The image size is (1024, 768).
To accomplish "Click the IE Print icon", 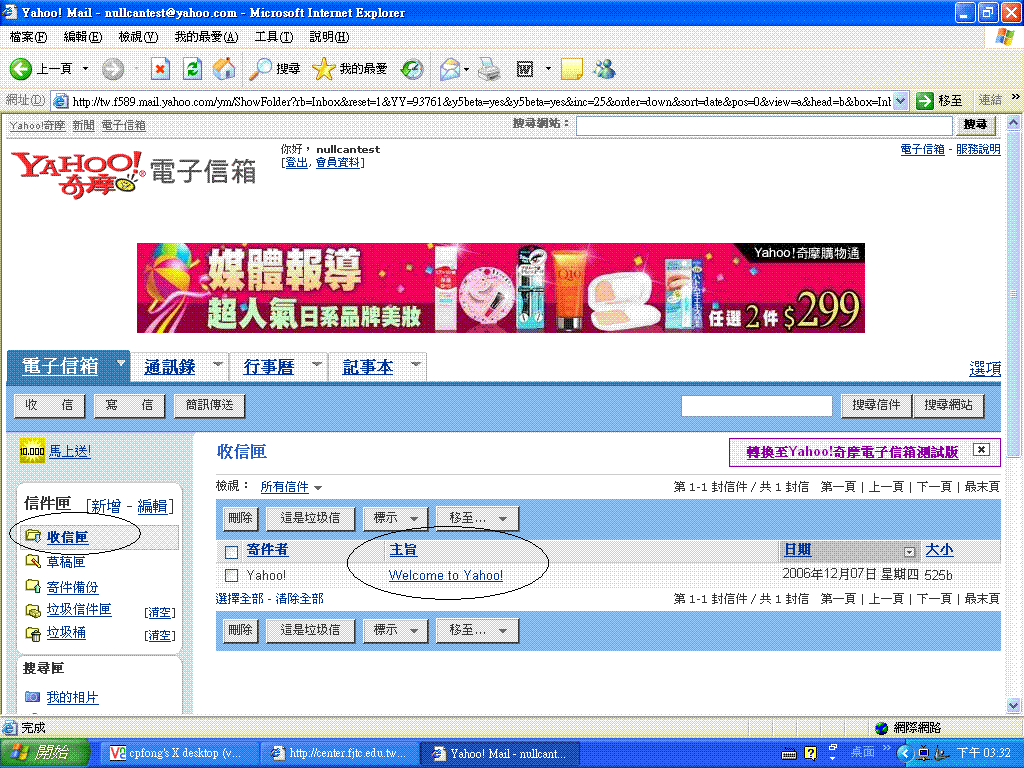I will click(488, 69).
